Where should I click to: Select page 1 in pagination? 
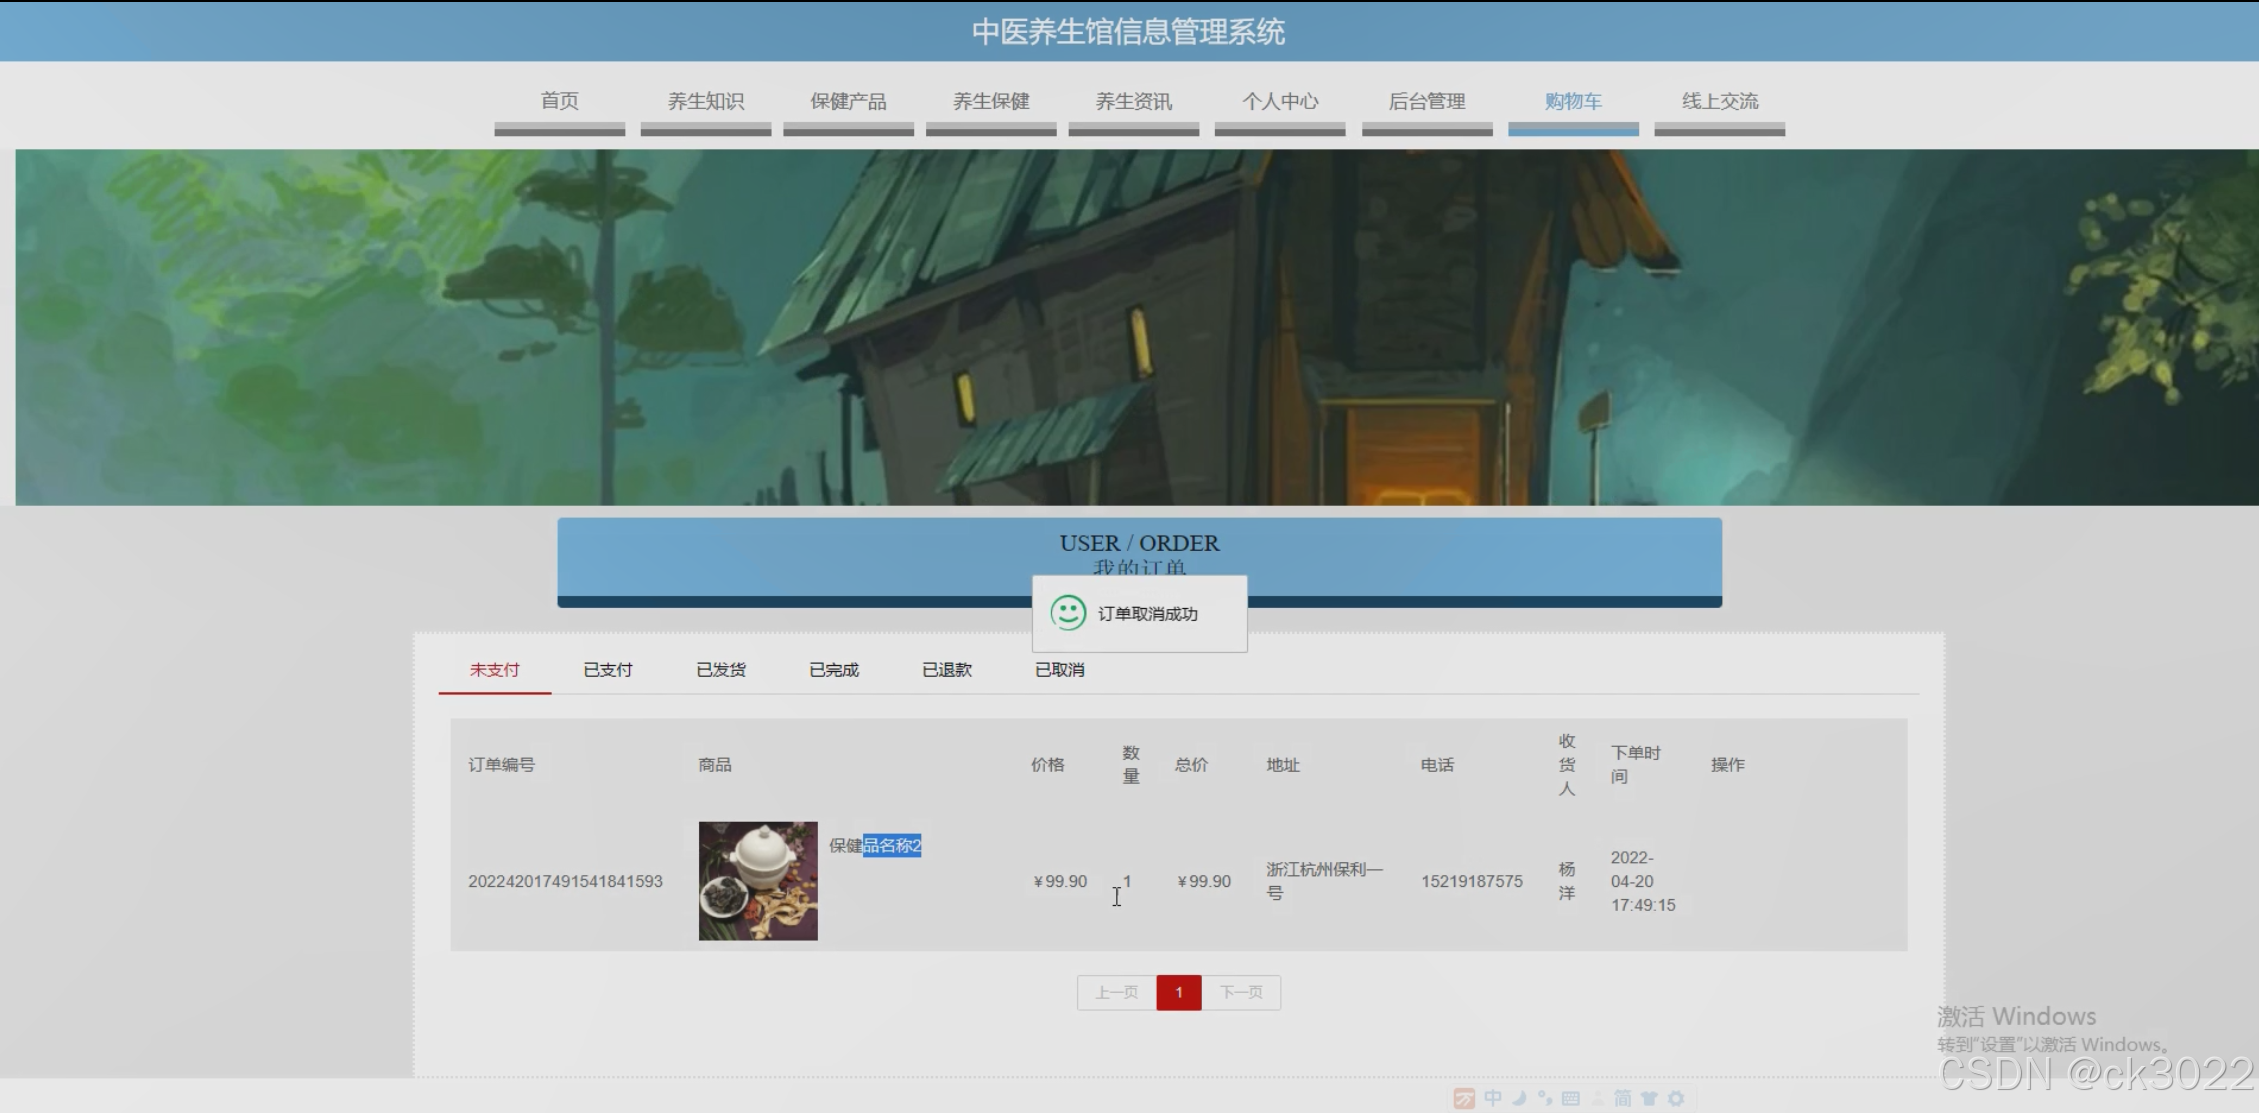[1179, 992]
